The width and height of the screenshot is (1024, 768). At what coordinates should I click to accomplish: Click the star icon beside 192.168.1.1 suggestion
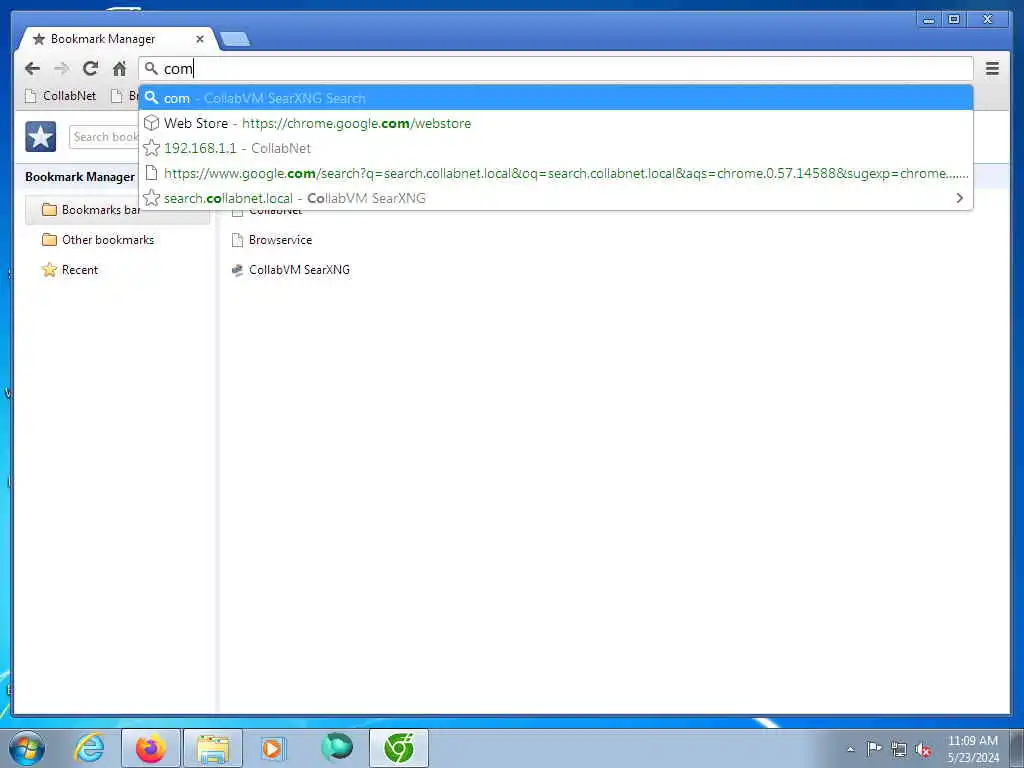coord(152,148)
